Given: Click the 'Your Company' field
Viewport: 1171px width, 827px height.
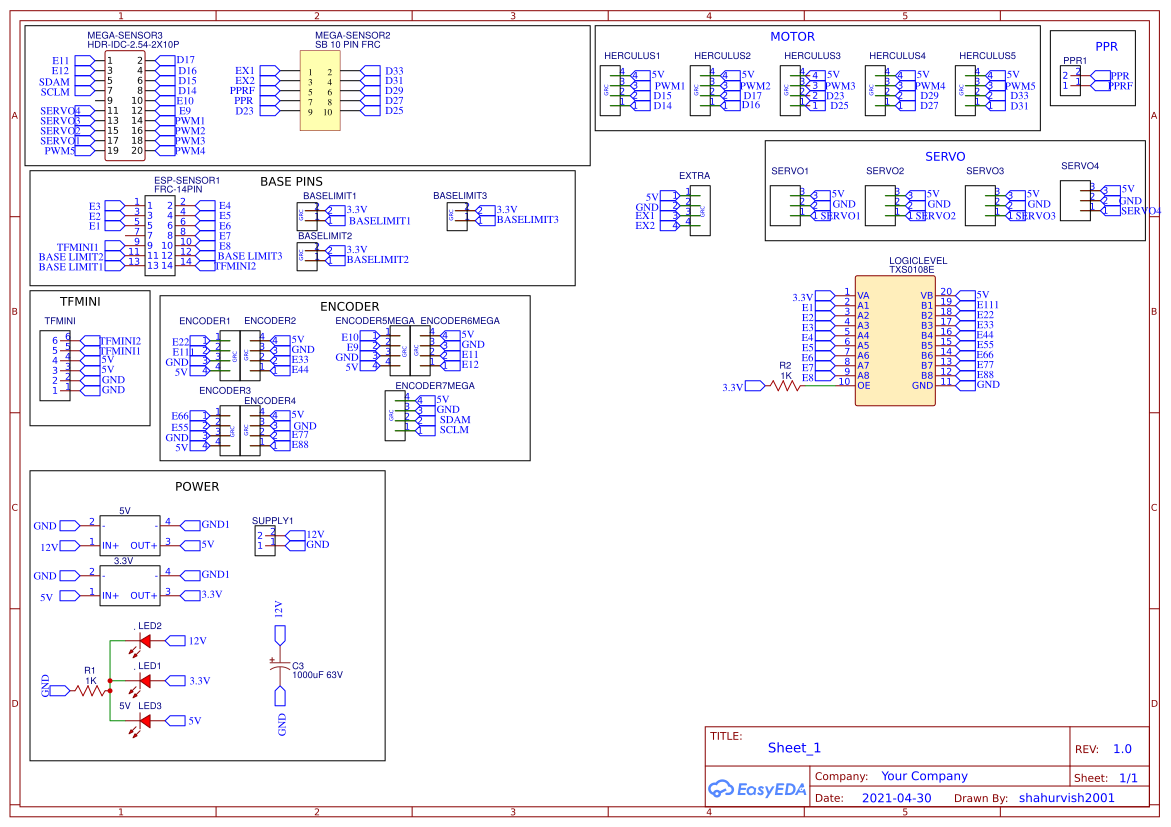Looking at the screenshot, I should point(924,776).
